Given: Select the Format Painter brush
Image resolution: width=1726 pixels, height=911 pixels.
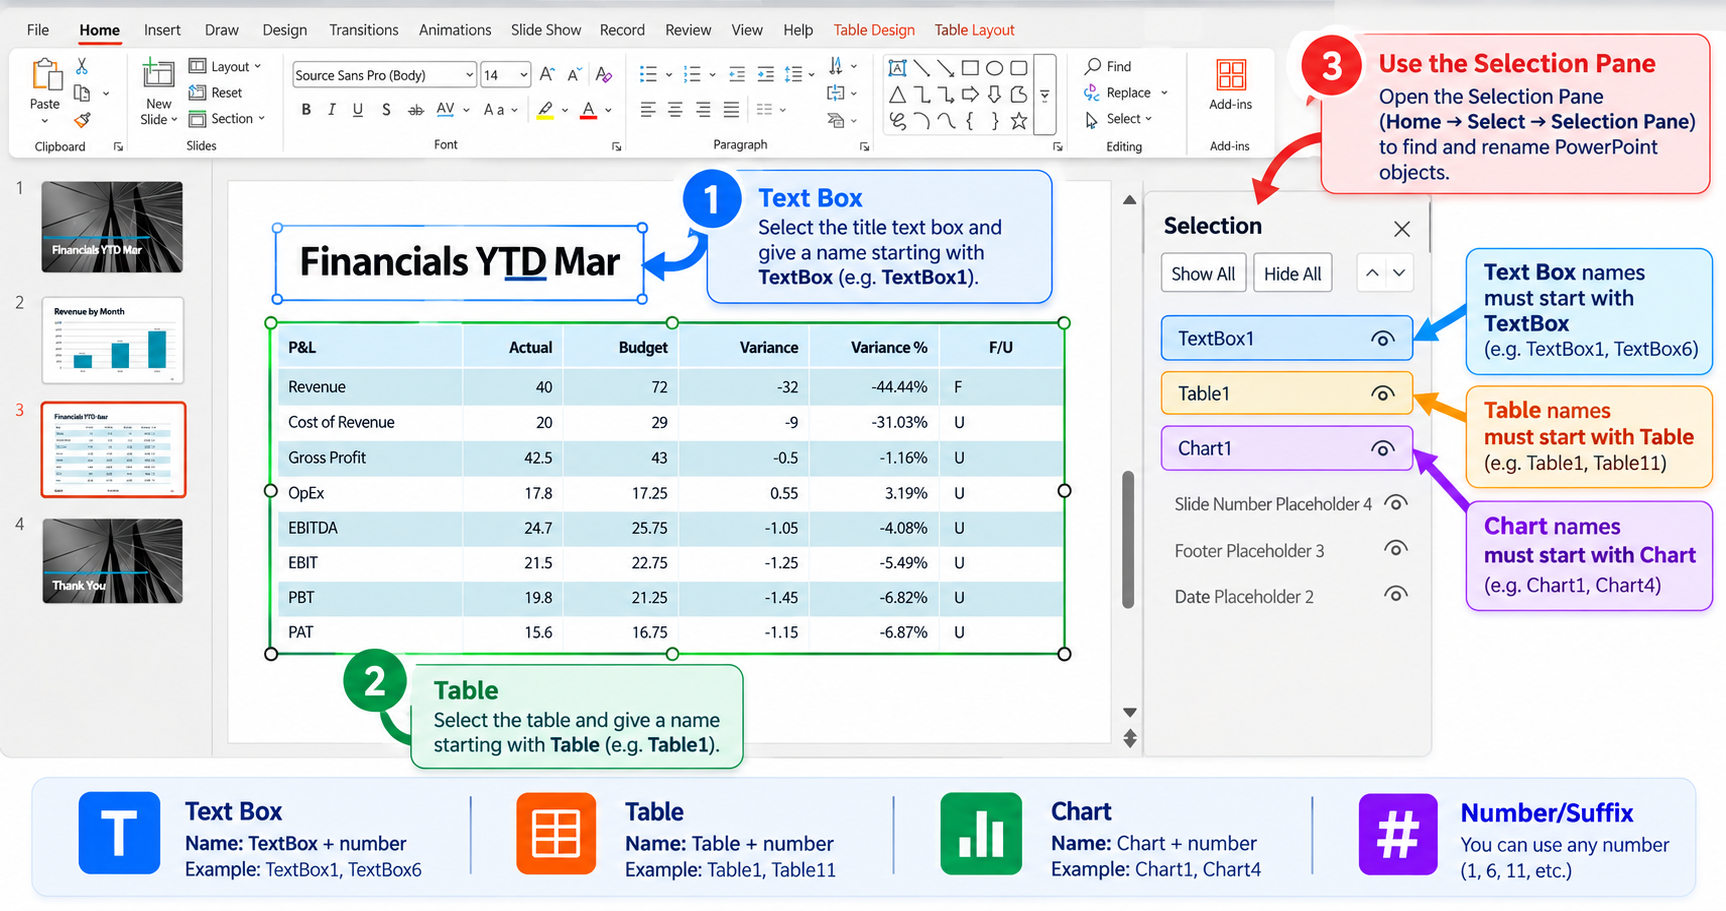Looking at the screenshot, I should [82, 120].
